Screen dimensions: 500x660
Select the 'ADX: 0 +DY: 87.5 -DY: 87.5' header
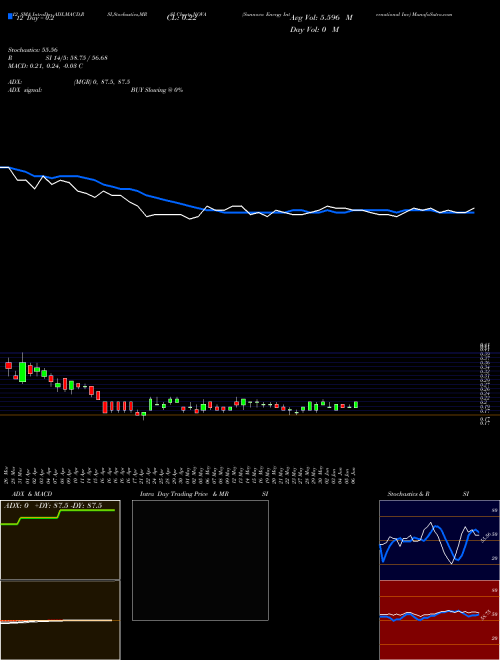(x=53, y=506)
